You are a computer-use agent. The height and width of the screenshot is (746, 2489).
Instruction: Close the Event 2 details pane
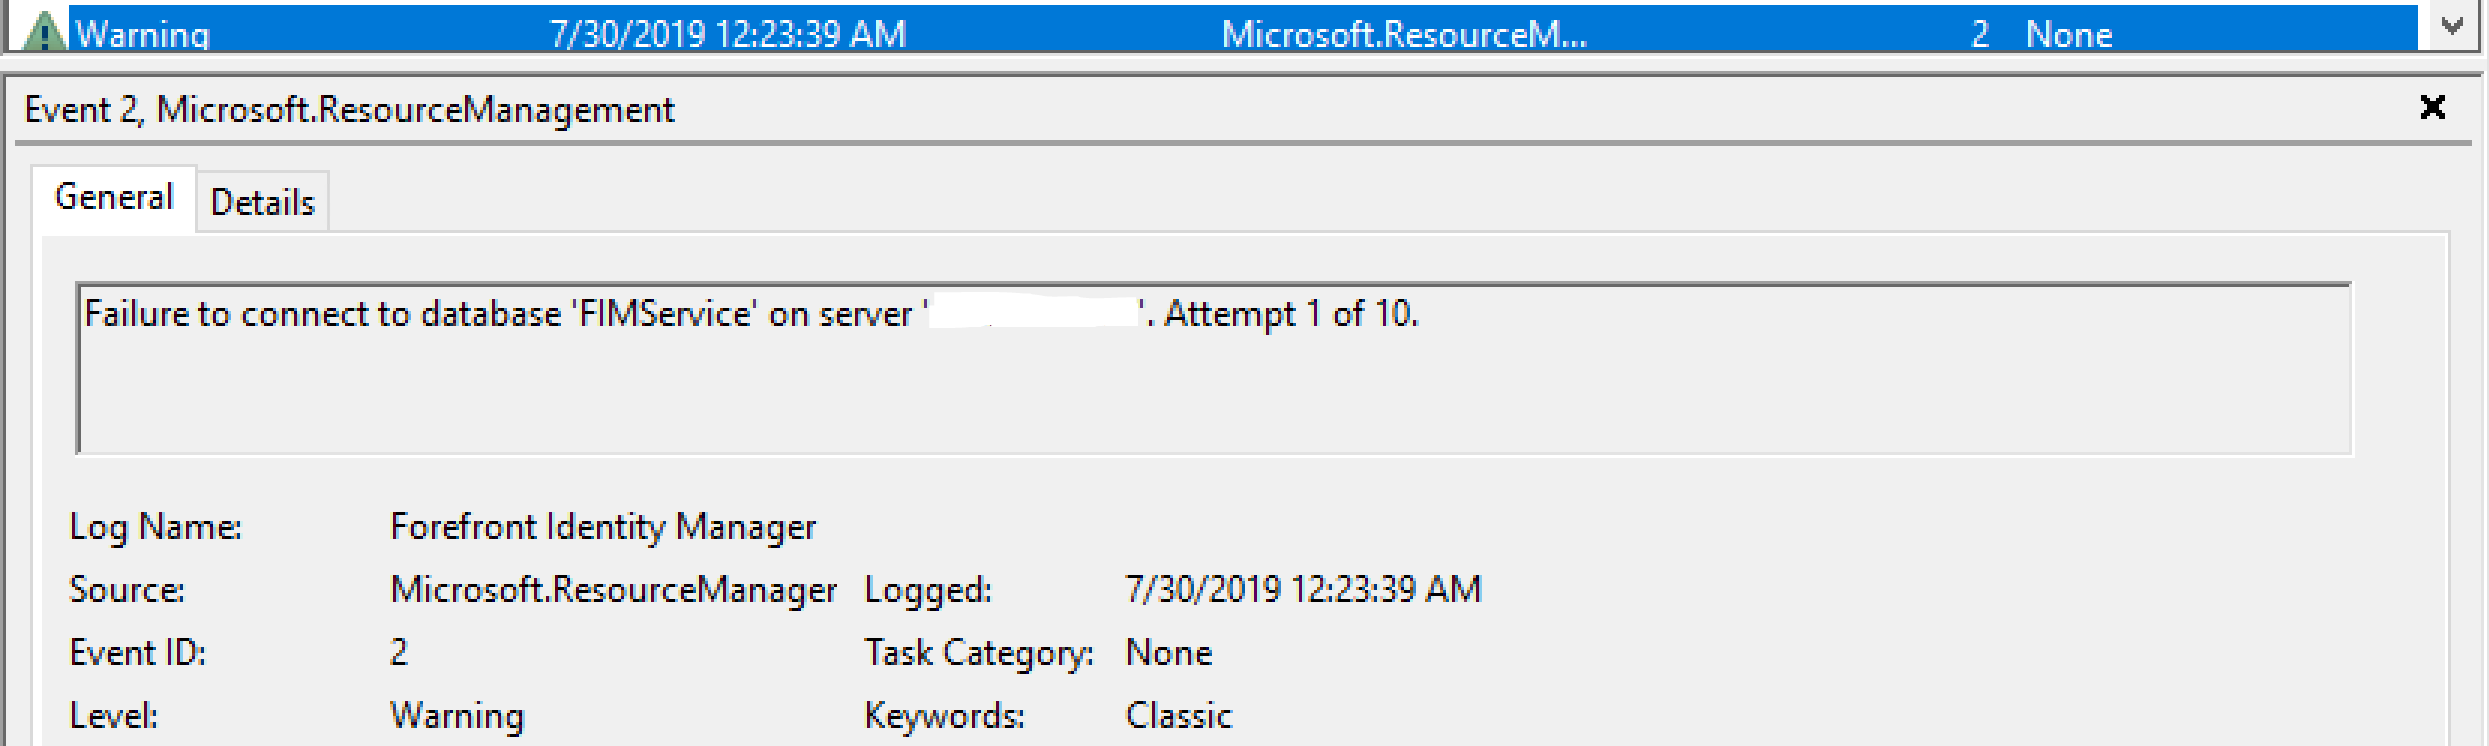[2434, 108]
